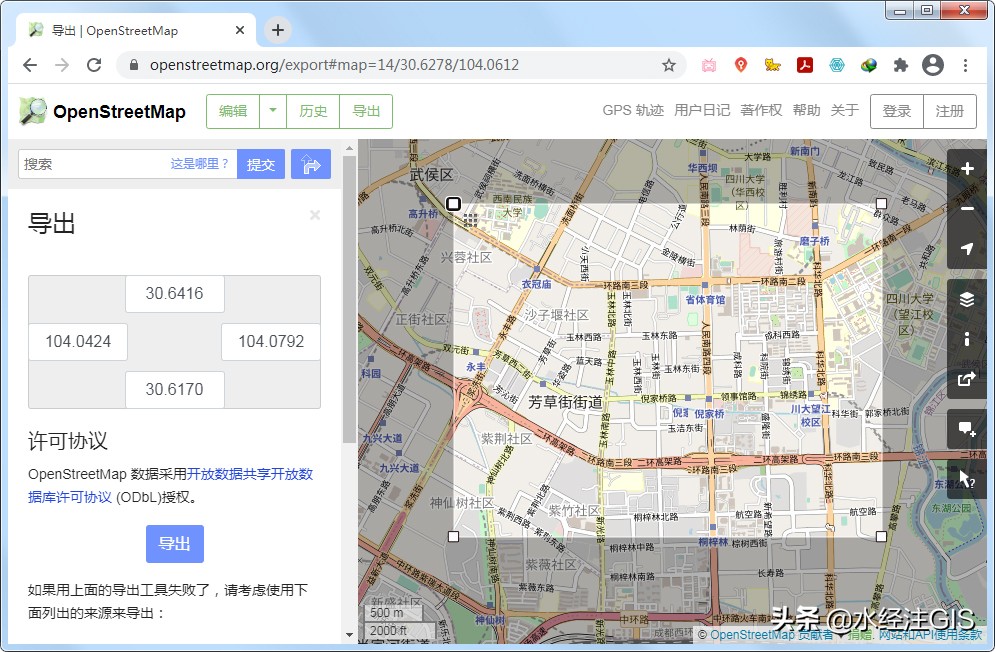Viewport: 995px width, 652px height.
Task: Open 著作权 copyright page
Action: coord(761,110)
